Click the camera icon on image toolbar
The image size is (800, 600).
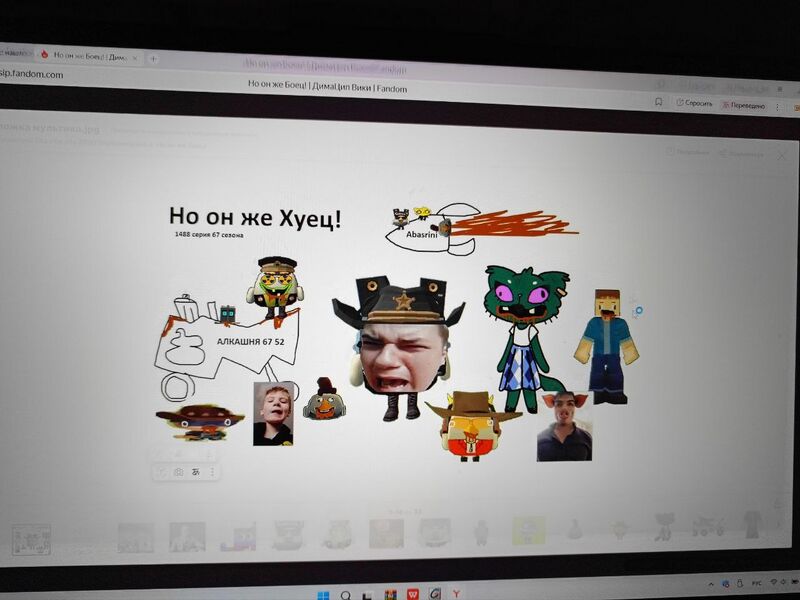coord(178,472)
